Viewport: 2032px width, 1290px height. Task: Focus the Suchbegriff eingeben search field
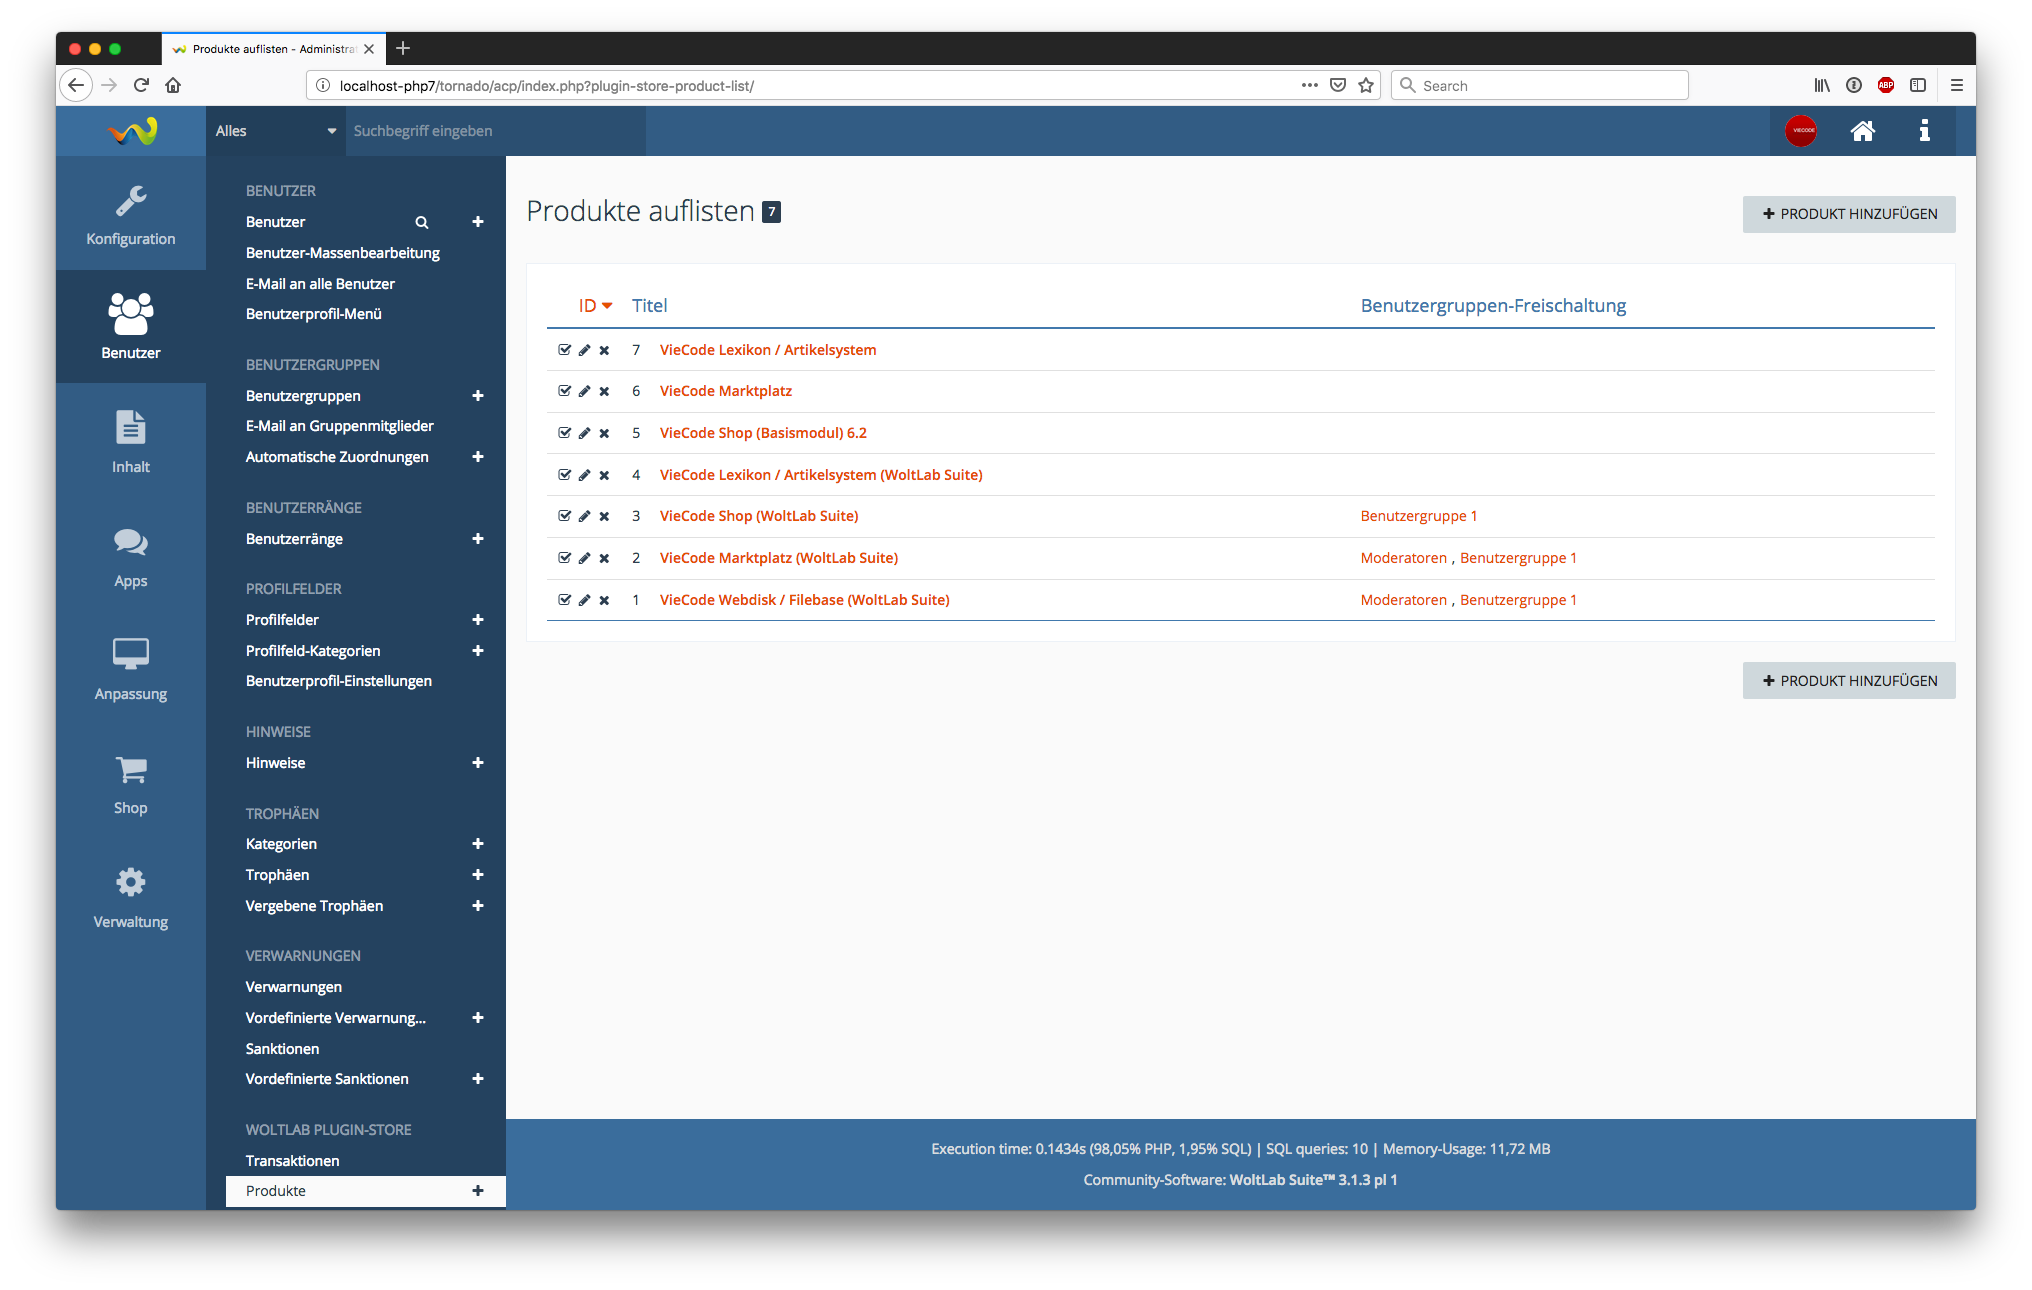tap(495, 131)
